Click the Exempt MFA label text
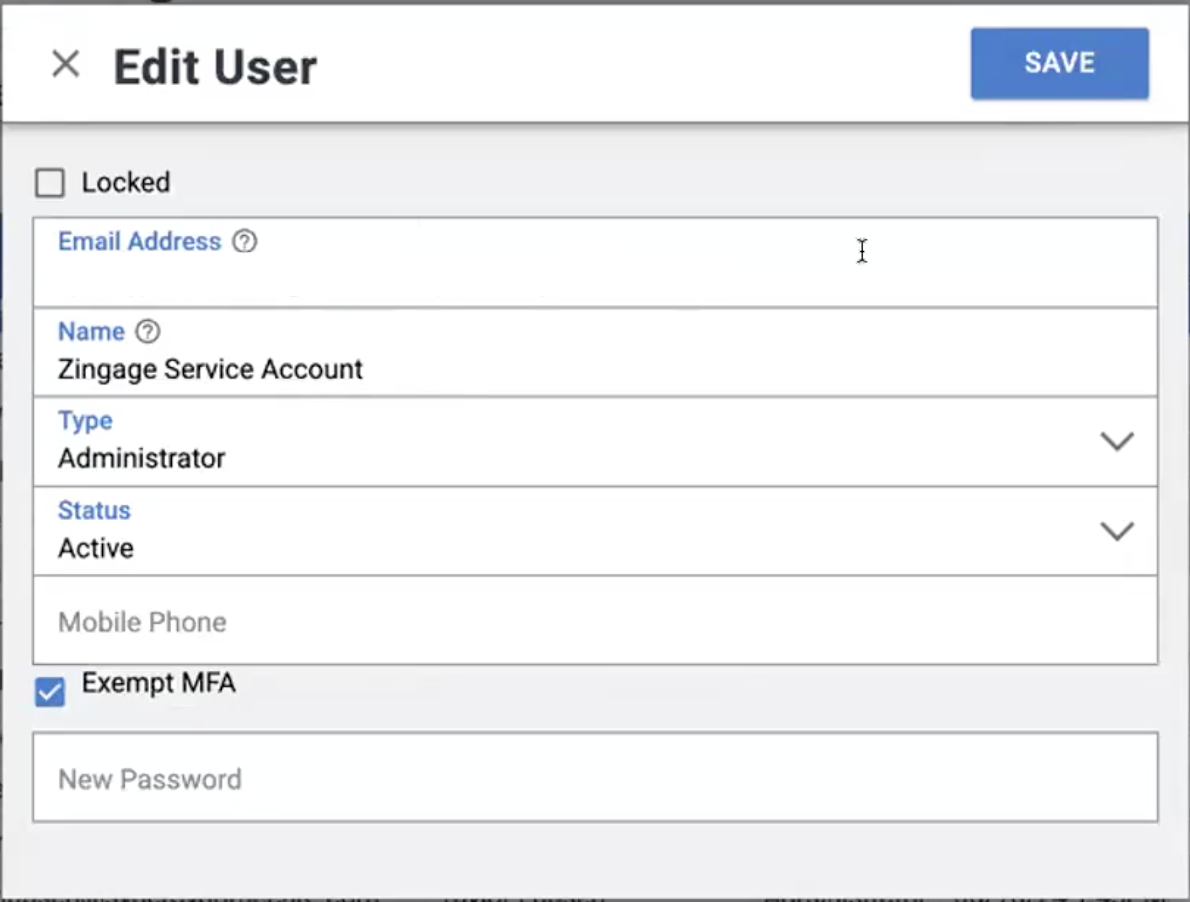 pos(159,683)
